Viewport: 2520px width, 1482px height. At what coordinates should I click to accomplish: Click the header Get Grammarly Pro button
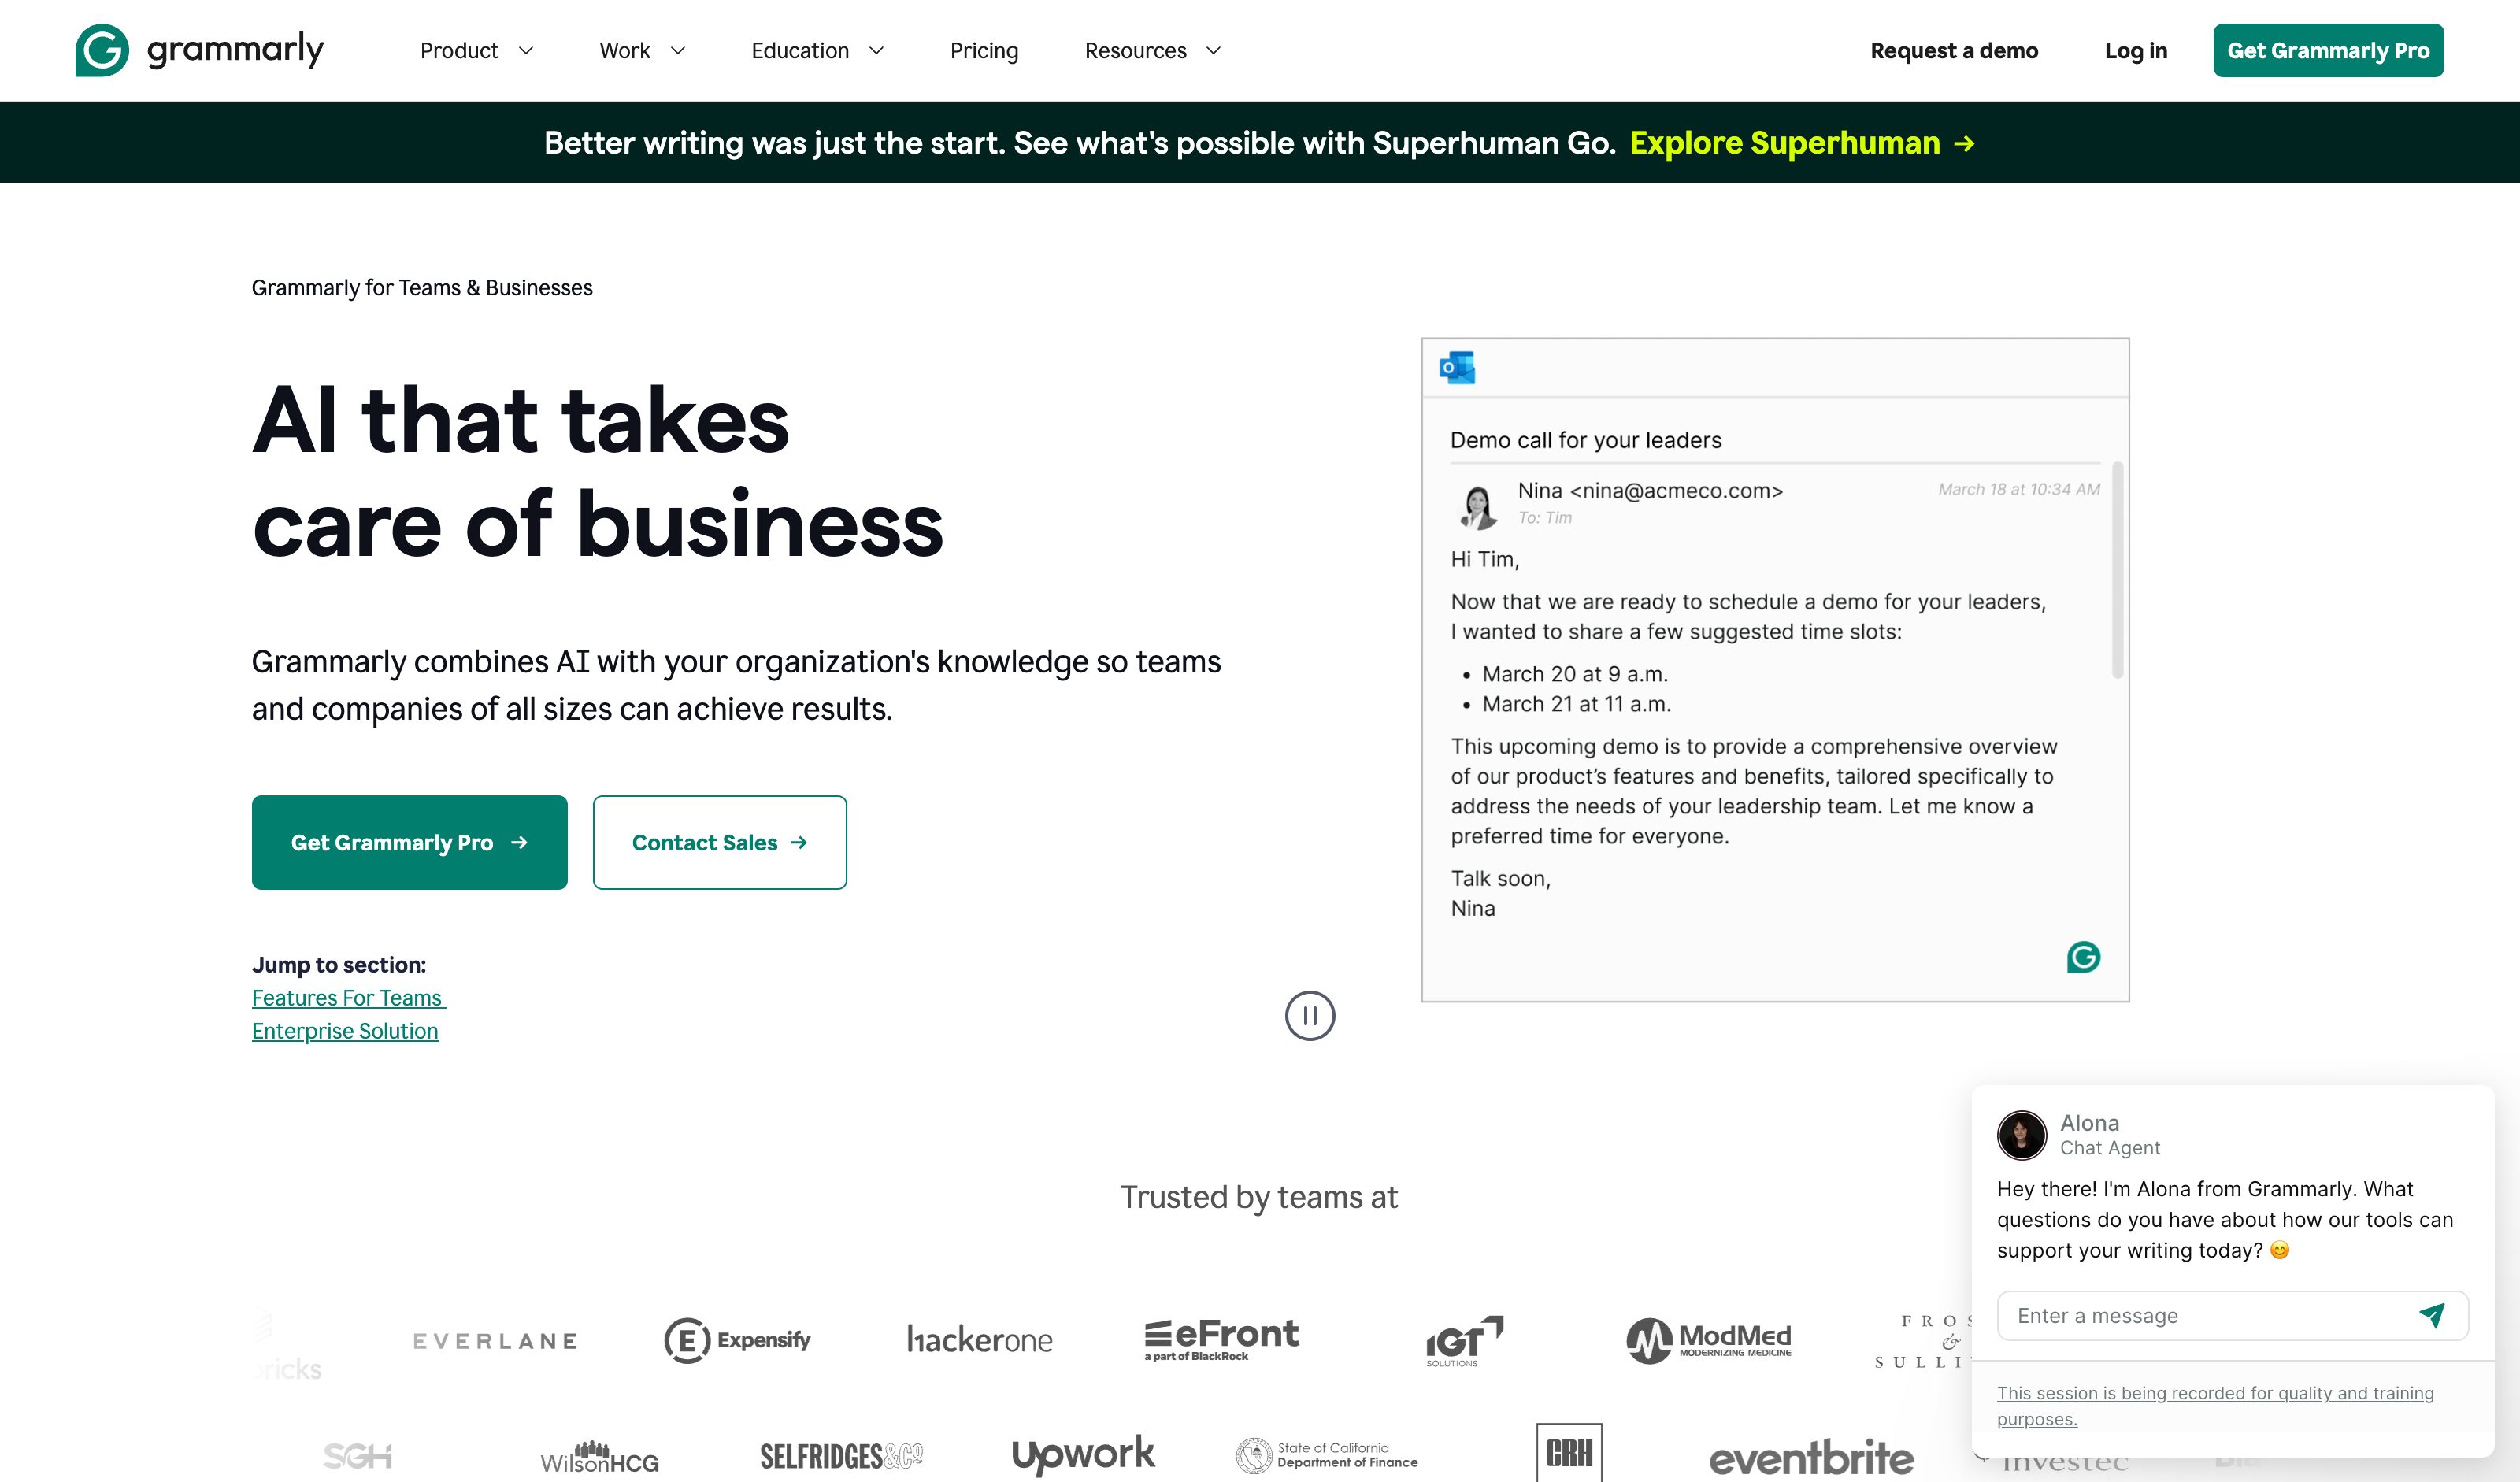pos(2328,50)
